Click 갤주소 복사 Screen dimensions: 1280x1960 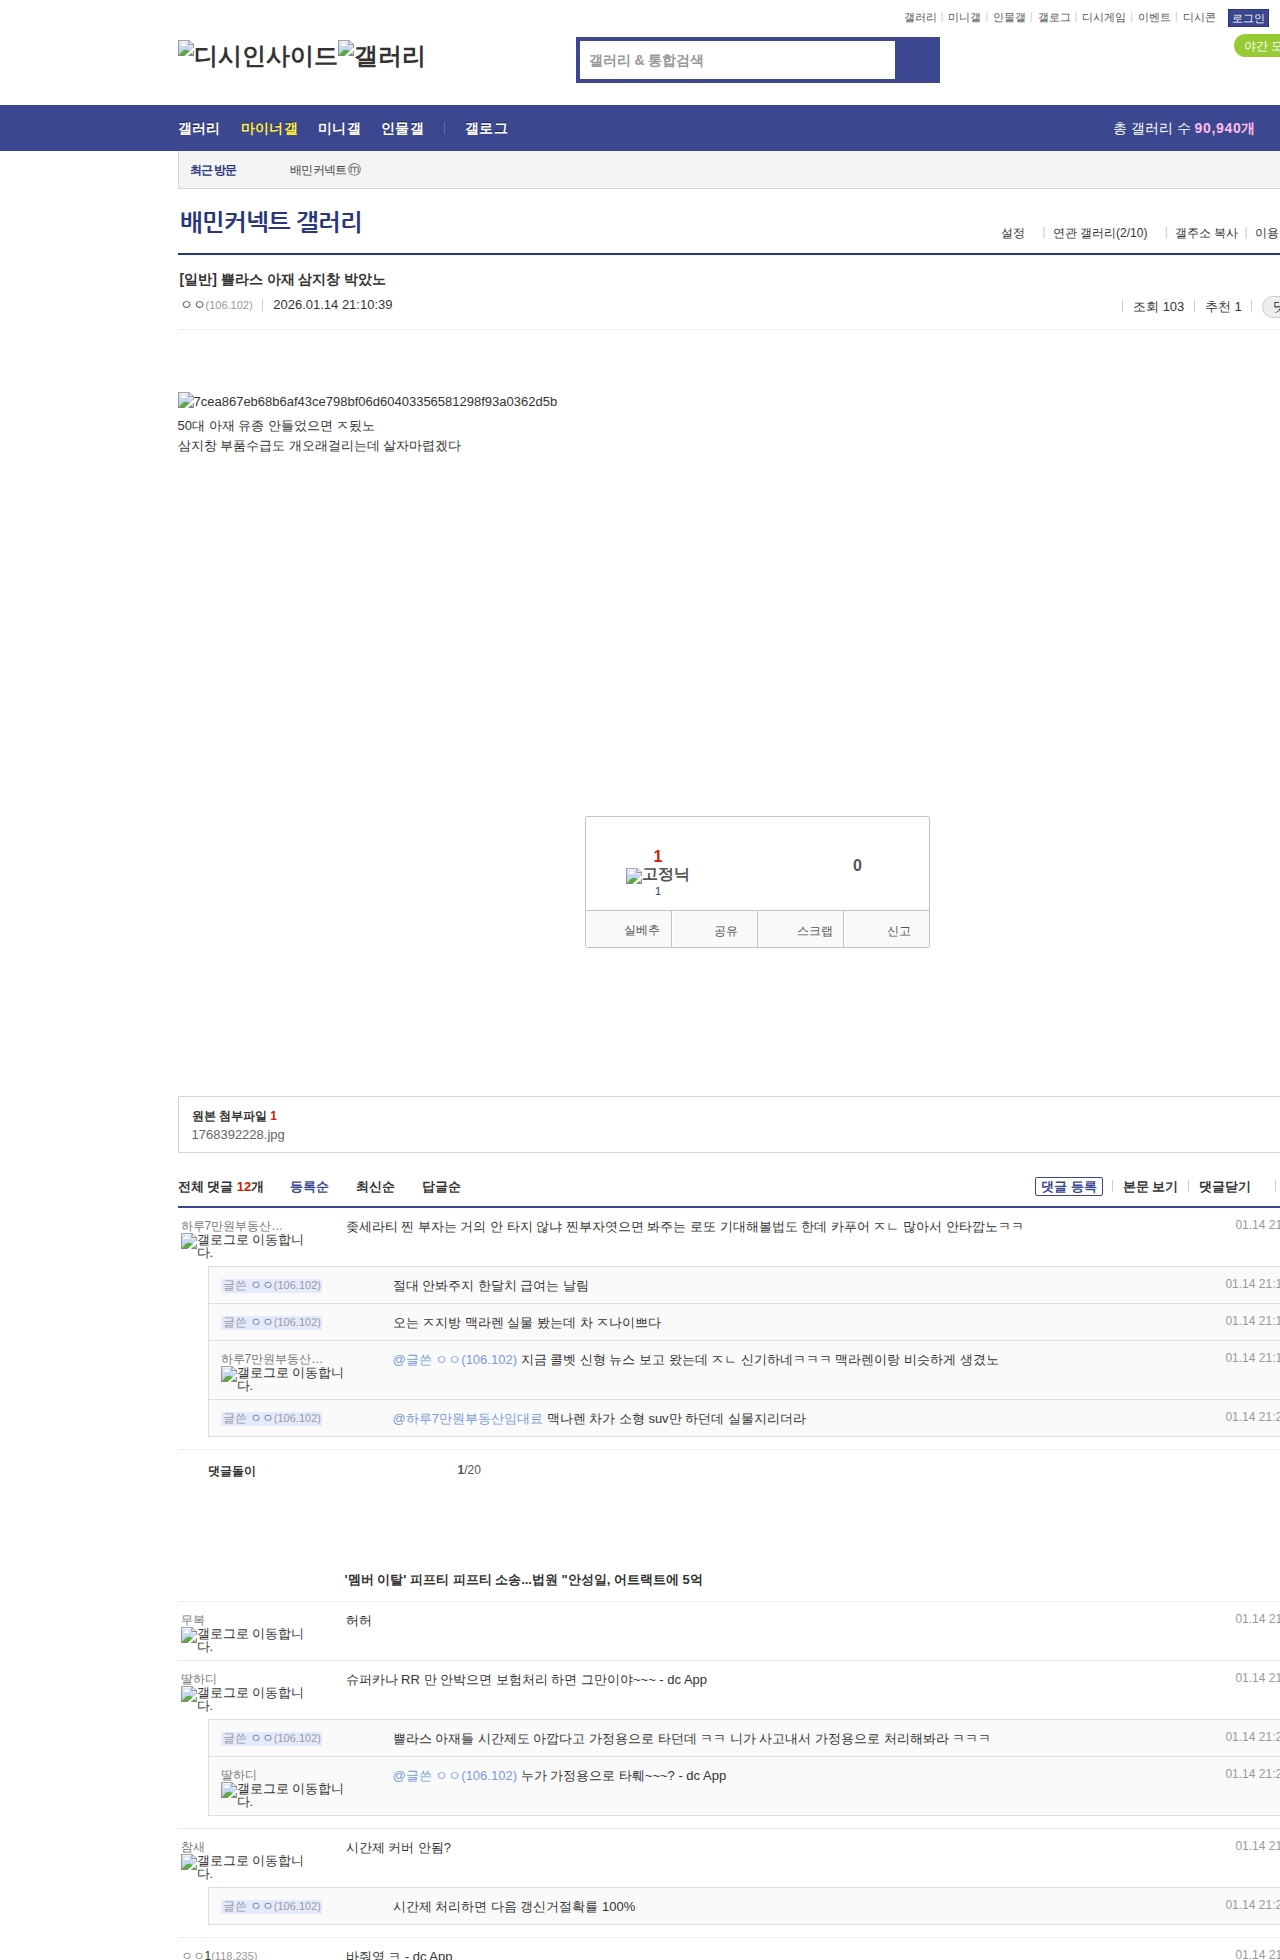(1206, 233)
